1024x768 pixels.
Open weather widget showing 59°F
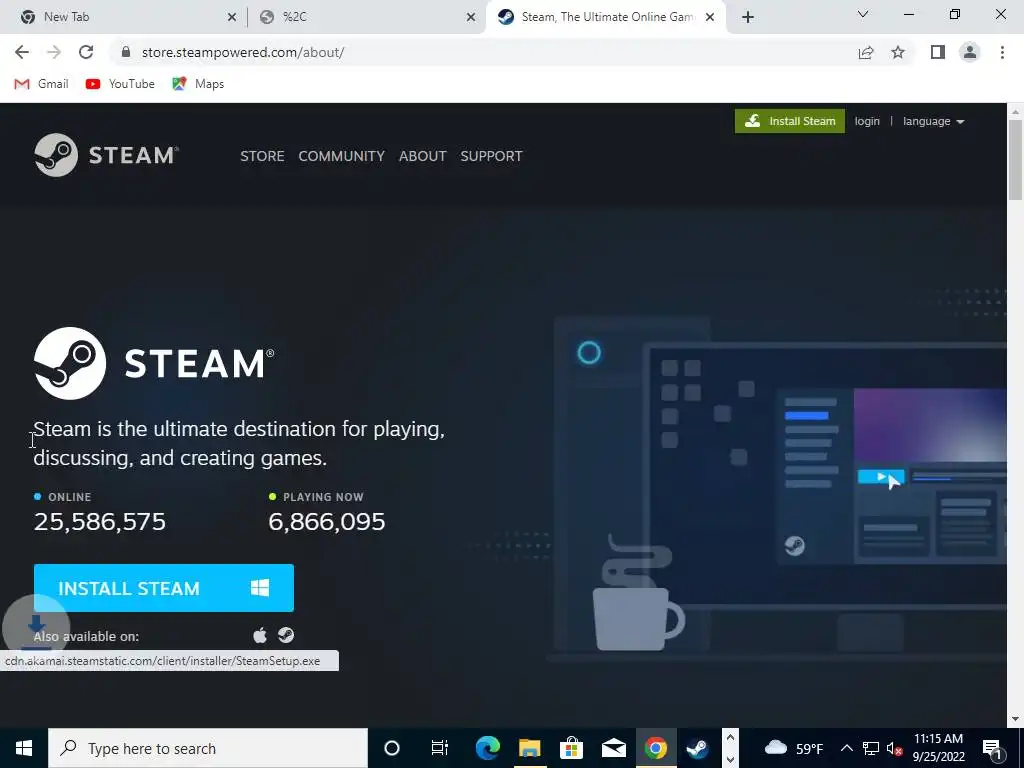pos(793,748)
